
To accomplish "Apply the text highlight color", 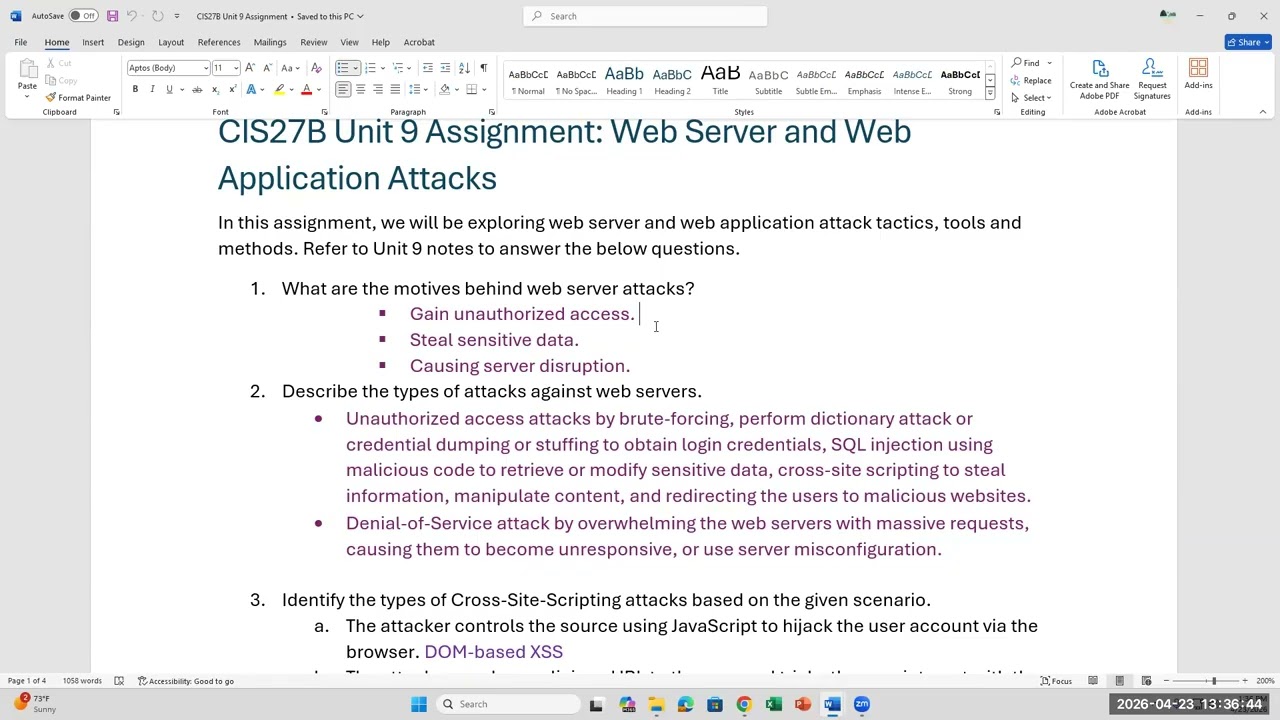I will click(279, 90).
